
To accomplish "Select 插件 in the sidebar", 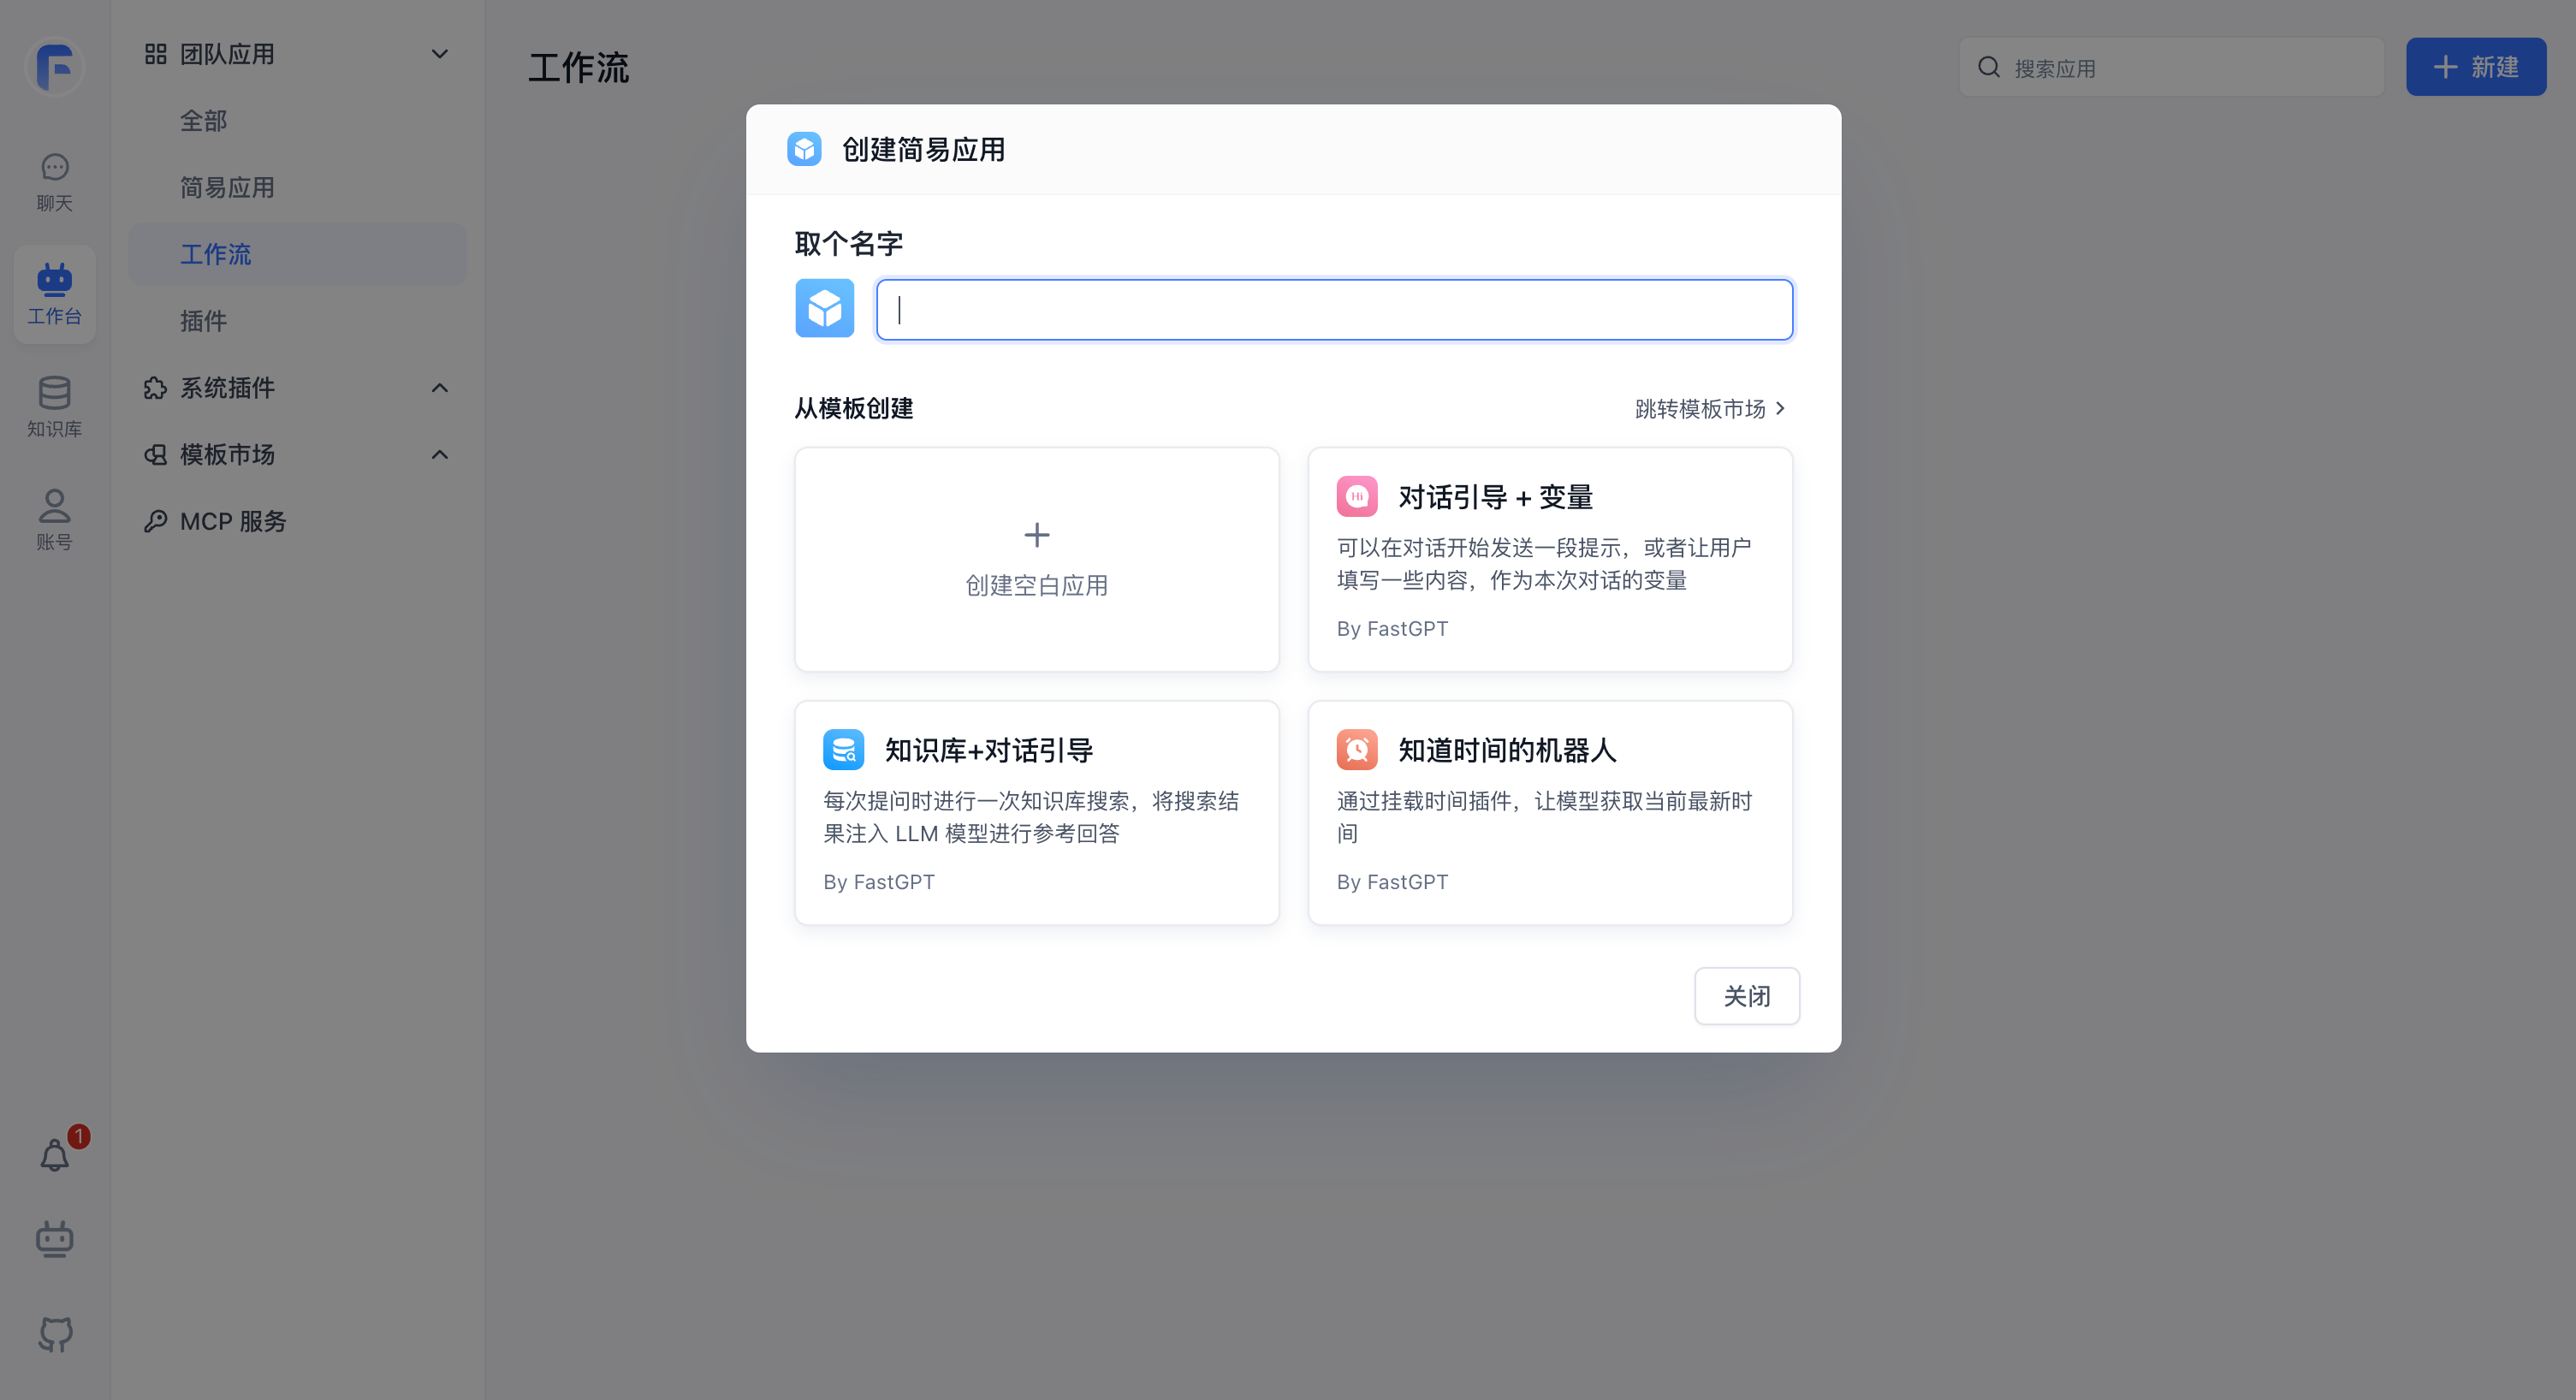I will tap(204, 320).
